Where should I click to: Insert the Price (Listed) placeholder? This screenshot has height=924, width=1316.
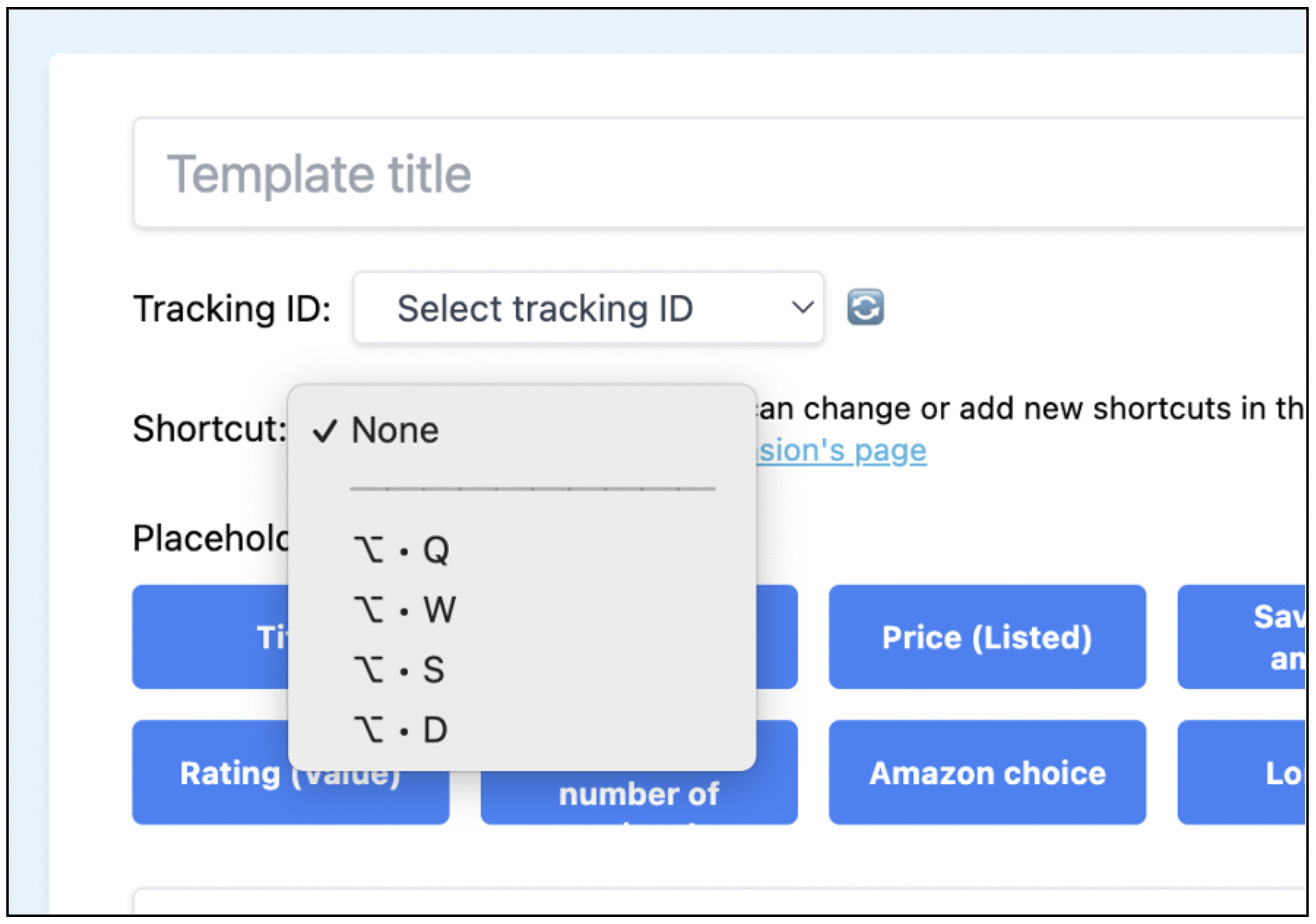pyautogui.click(x=986, y=637)
